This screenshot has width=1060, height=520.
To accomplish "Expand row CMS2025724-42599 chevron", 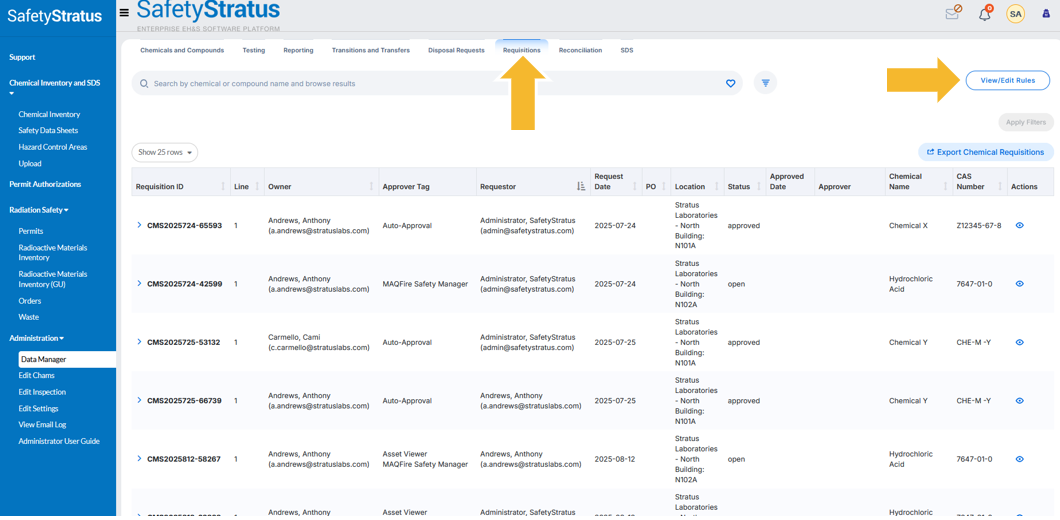I will tap(139, 283).
